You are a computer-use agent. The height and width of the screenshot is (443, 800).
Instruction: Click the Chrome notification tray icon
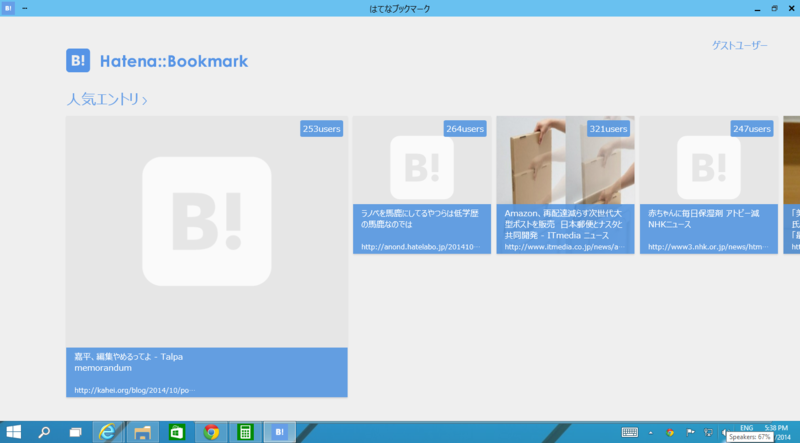(x=670, y=432)
